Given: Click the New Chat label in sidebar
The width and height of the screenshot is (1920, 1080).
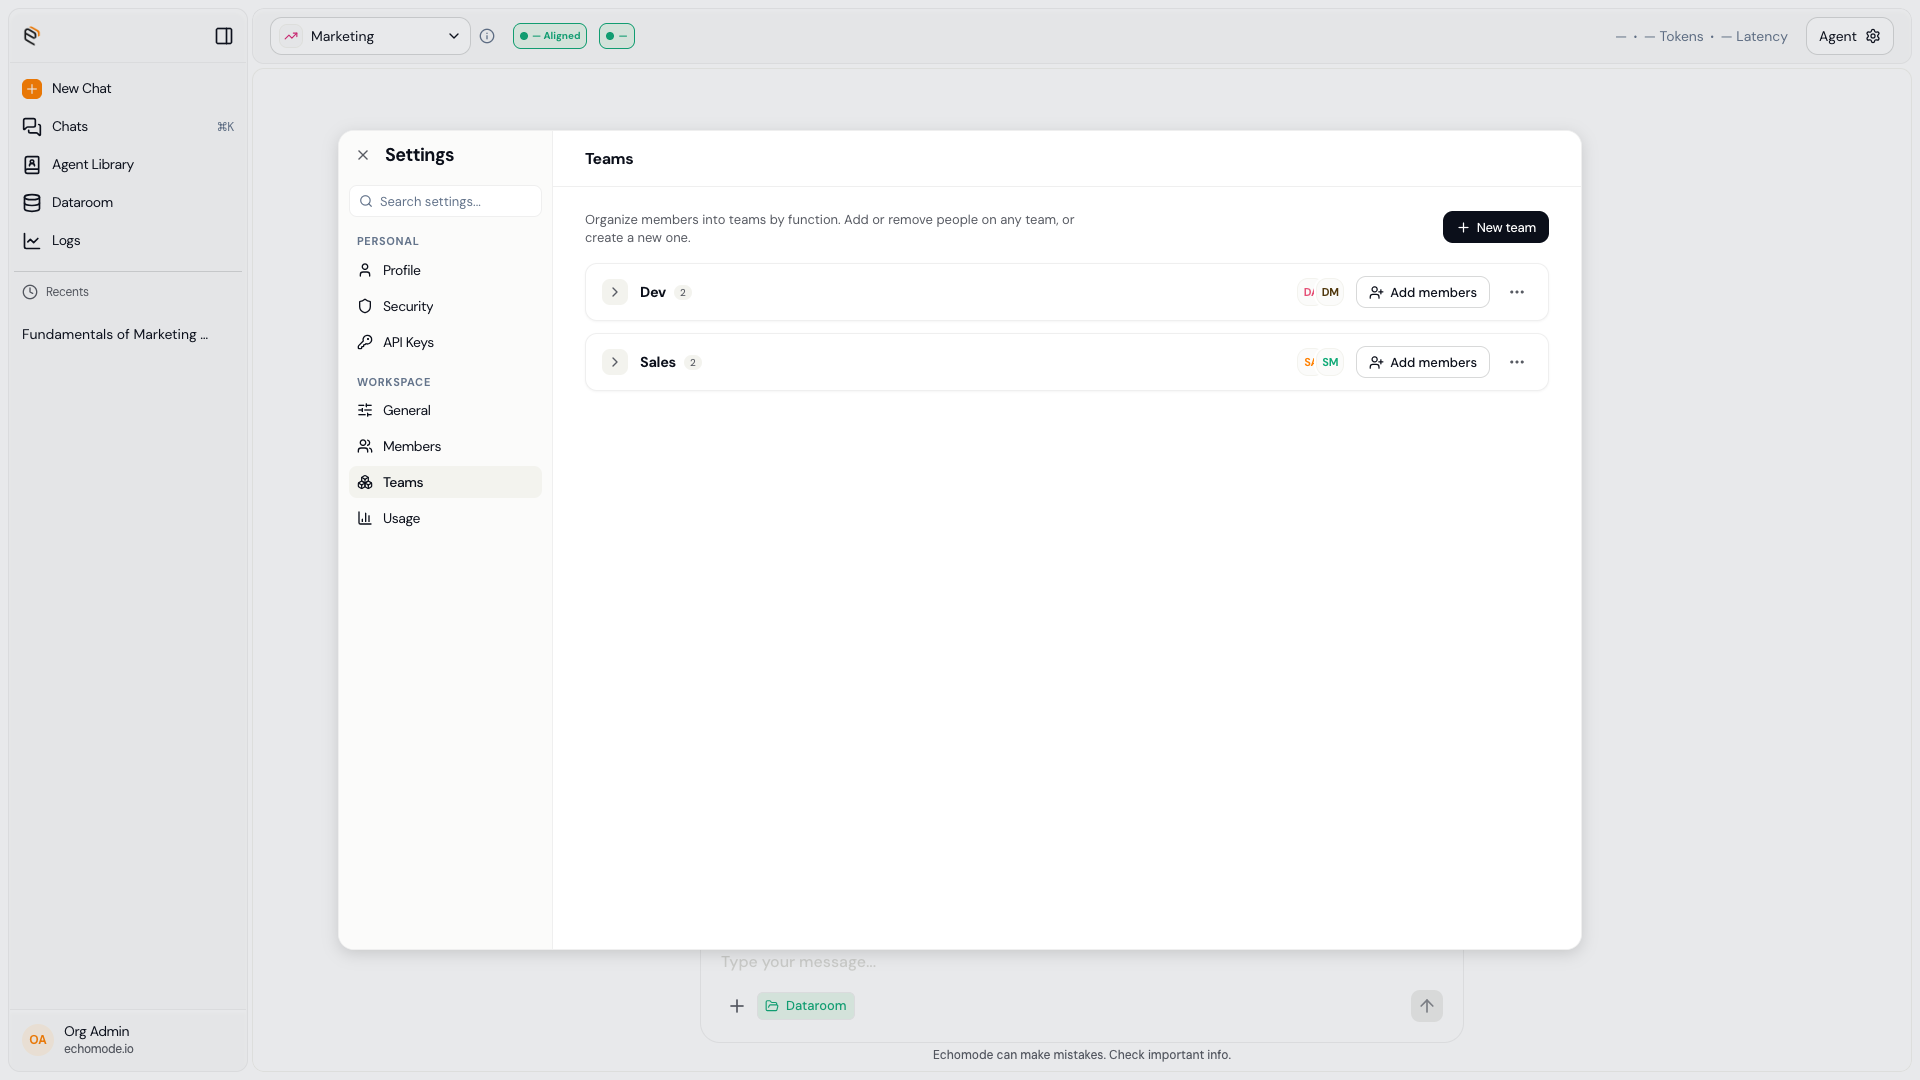Looking at the screenshot, I should [82, 89].
